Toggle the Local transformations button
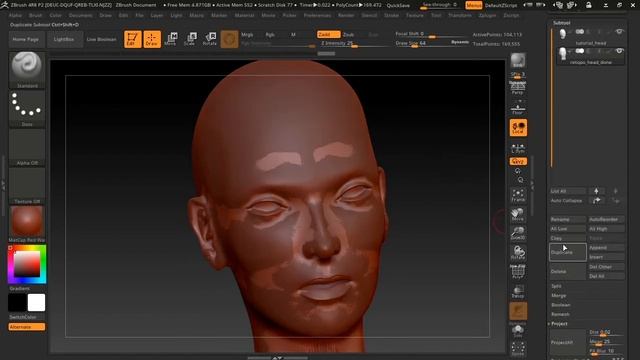The image size is (640, 360). pos(518,127)
